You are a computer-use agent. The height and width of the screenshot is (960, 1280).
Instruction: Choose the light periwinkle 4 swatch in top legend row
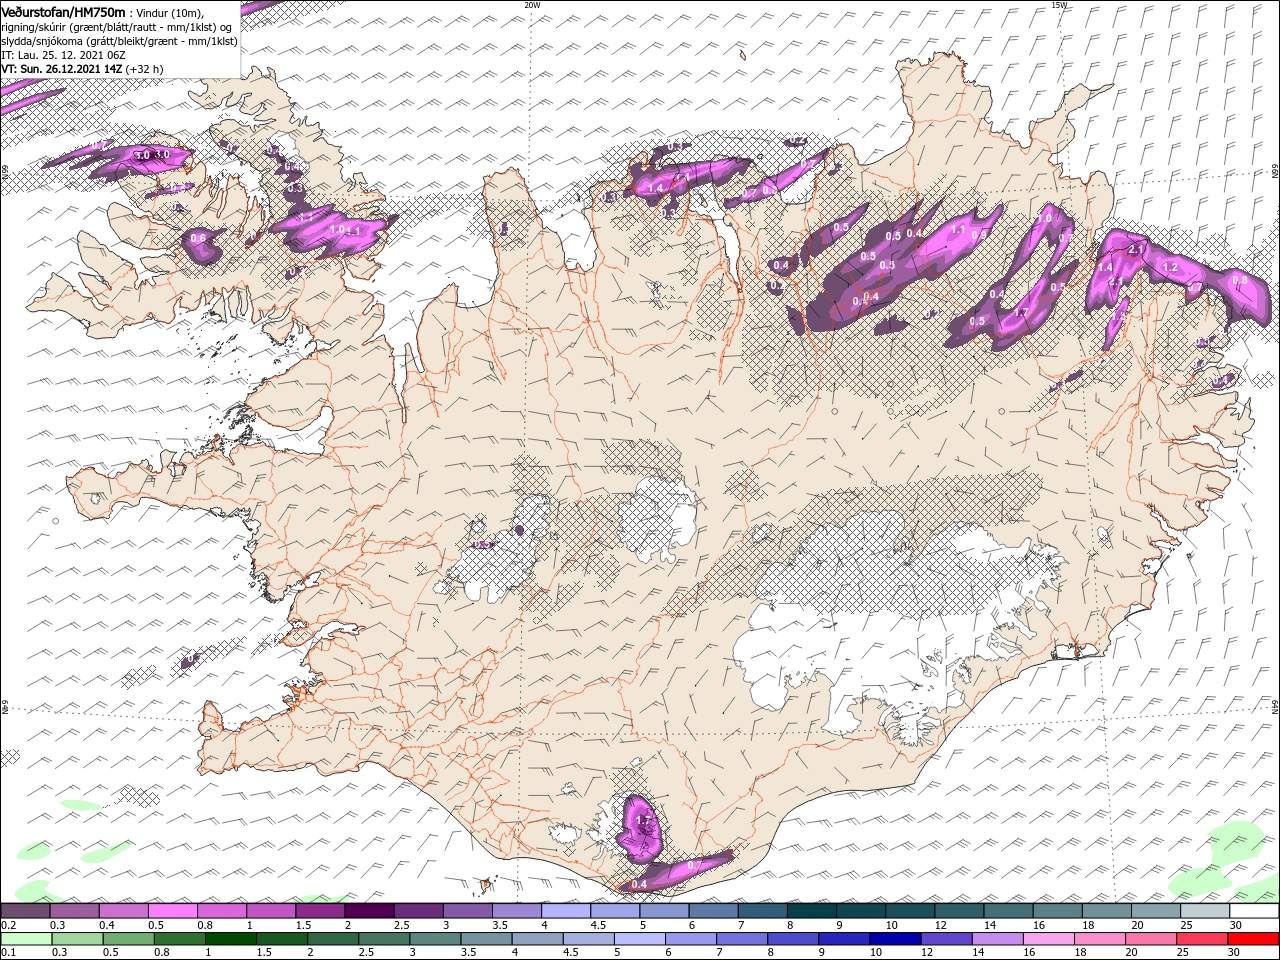(x=566, y=910)
